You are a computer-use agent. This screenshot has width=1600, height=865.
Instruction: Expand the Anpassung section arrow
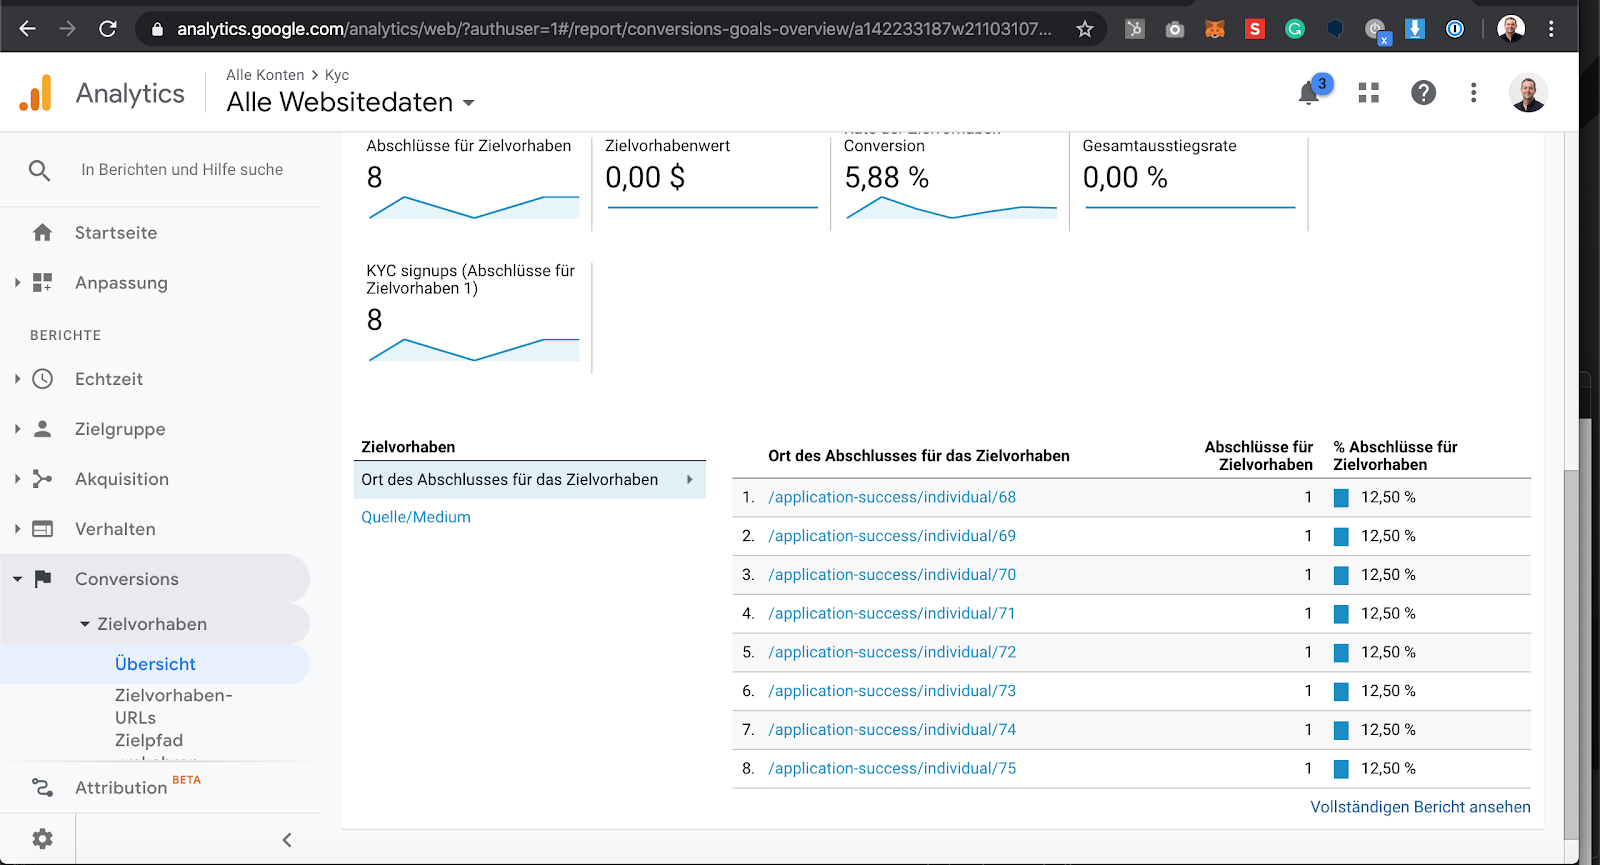point(17,283)
